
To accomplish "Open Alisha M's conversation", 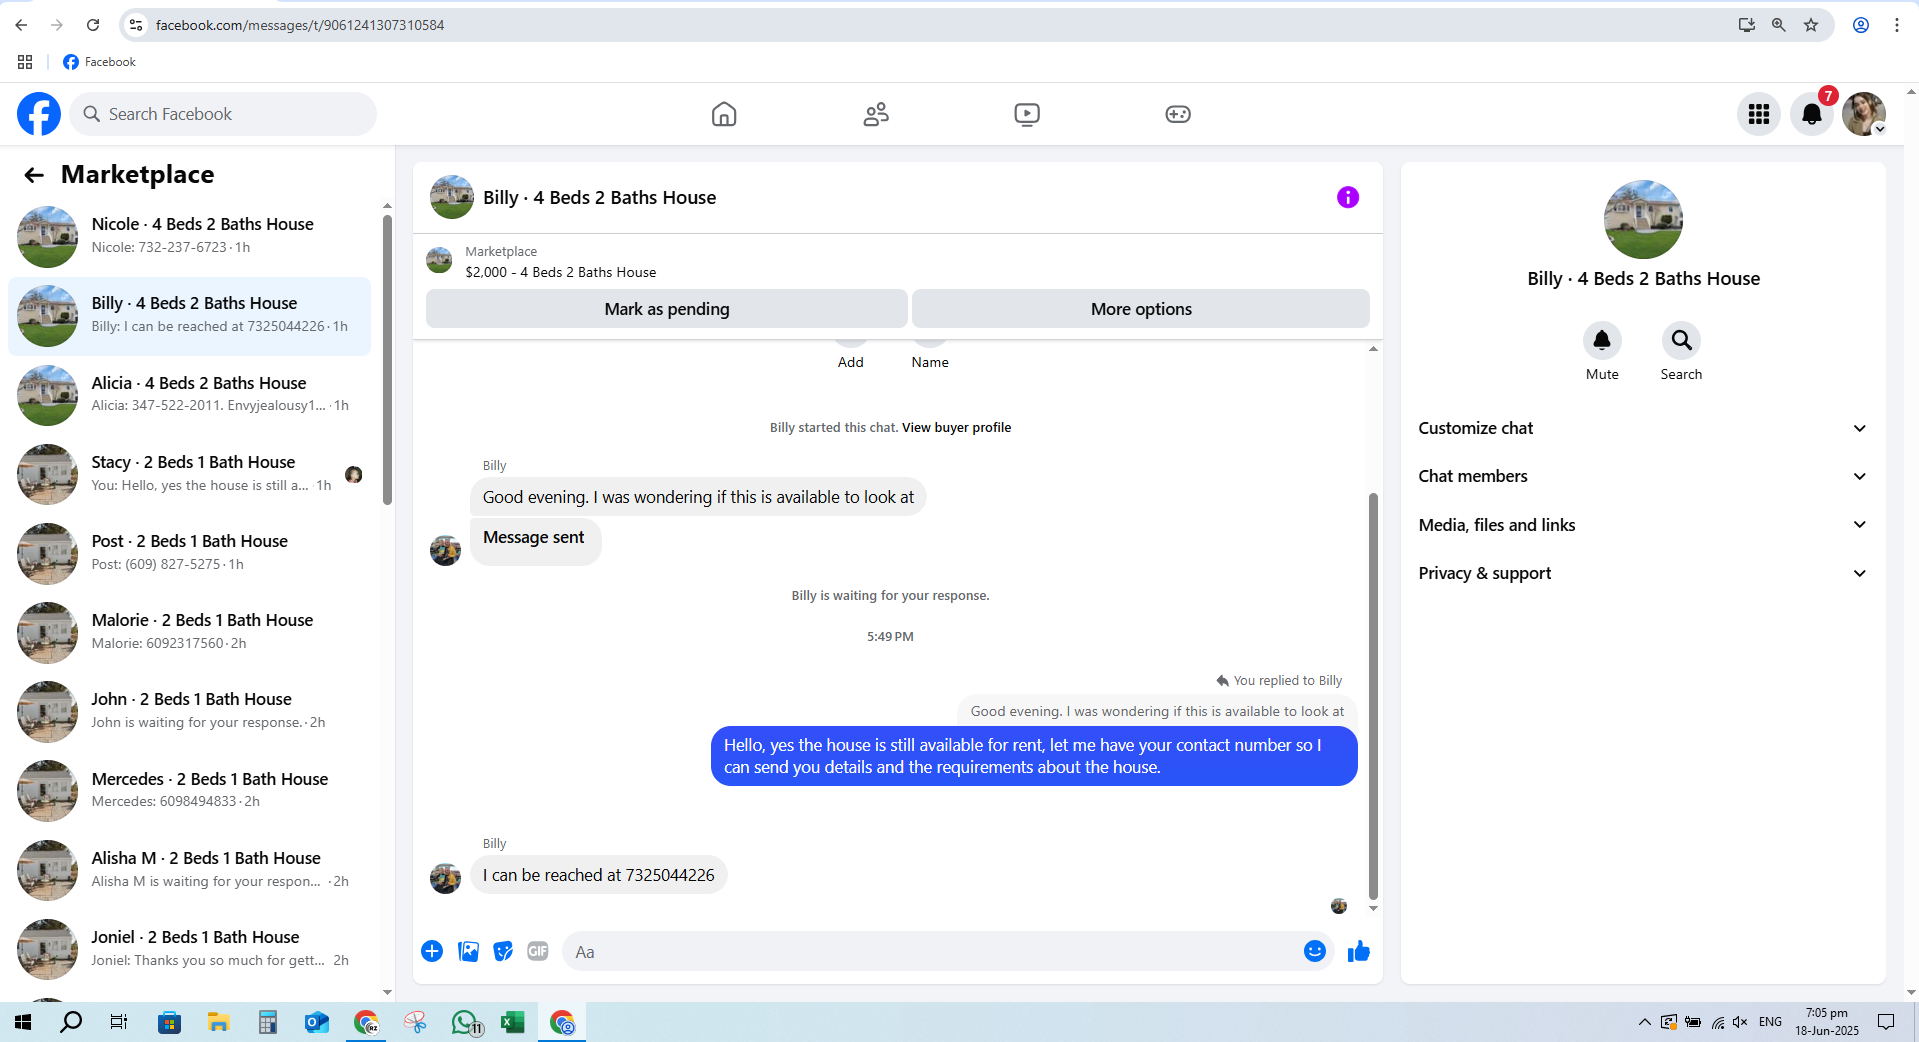I will coord(190,870).
